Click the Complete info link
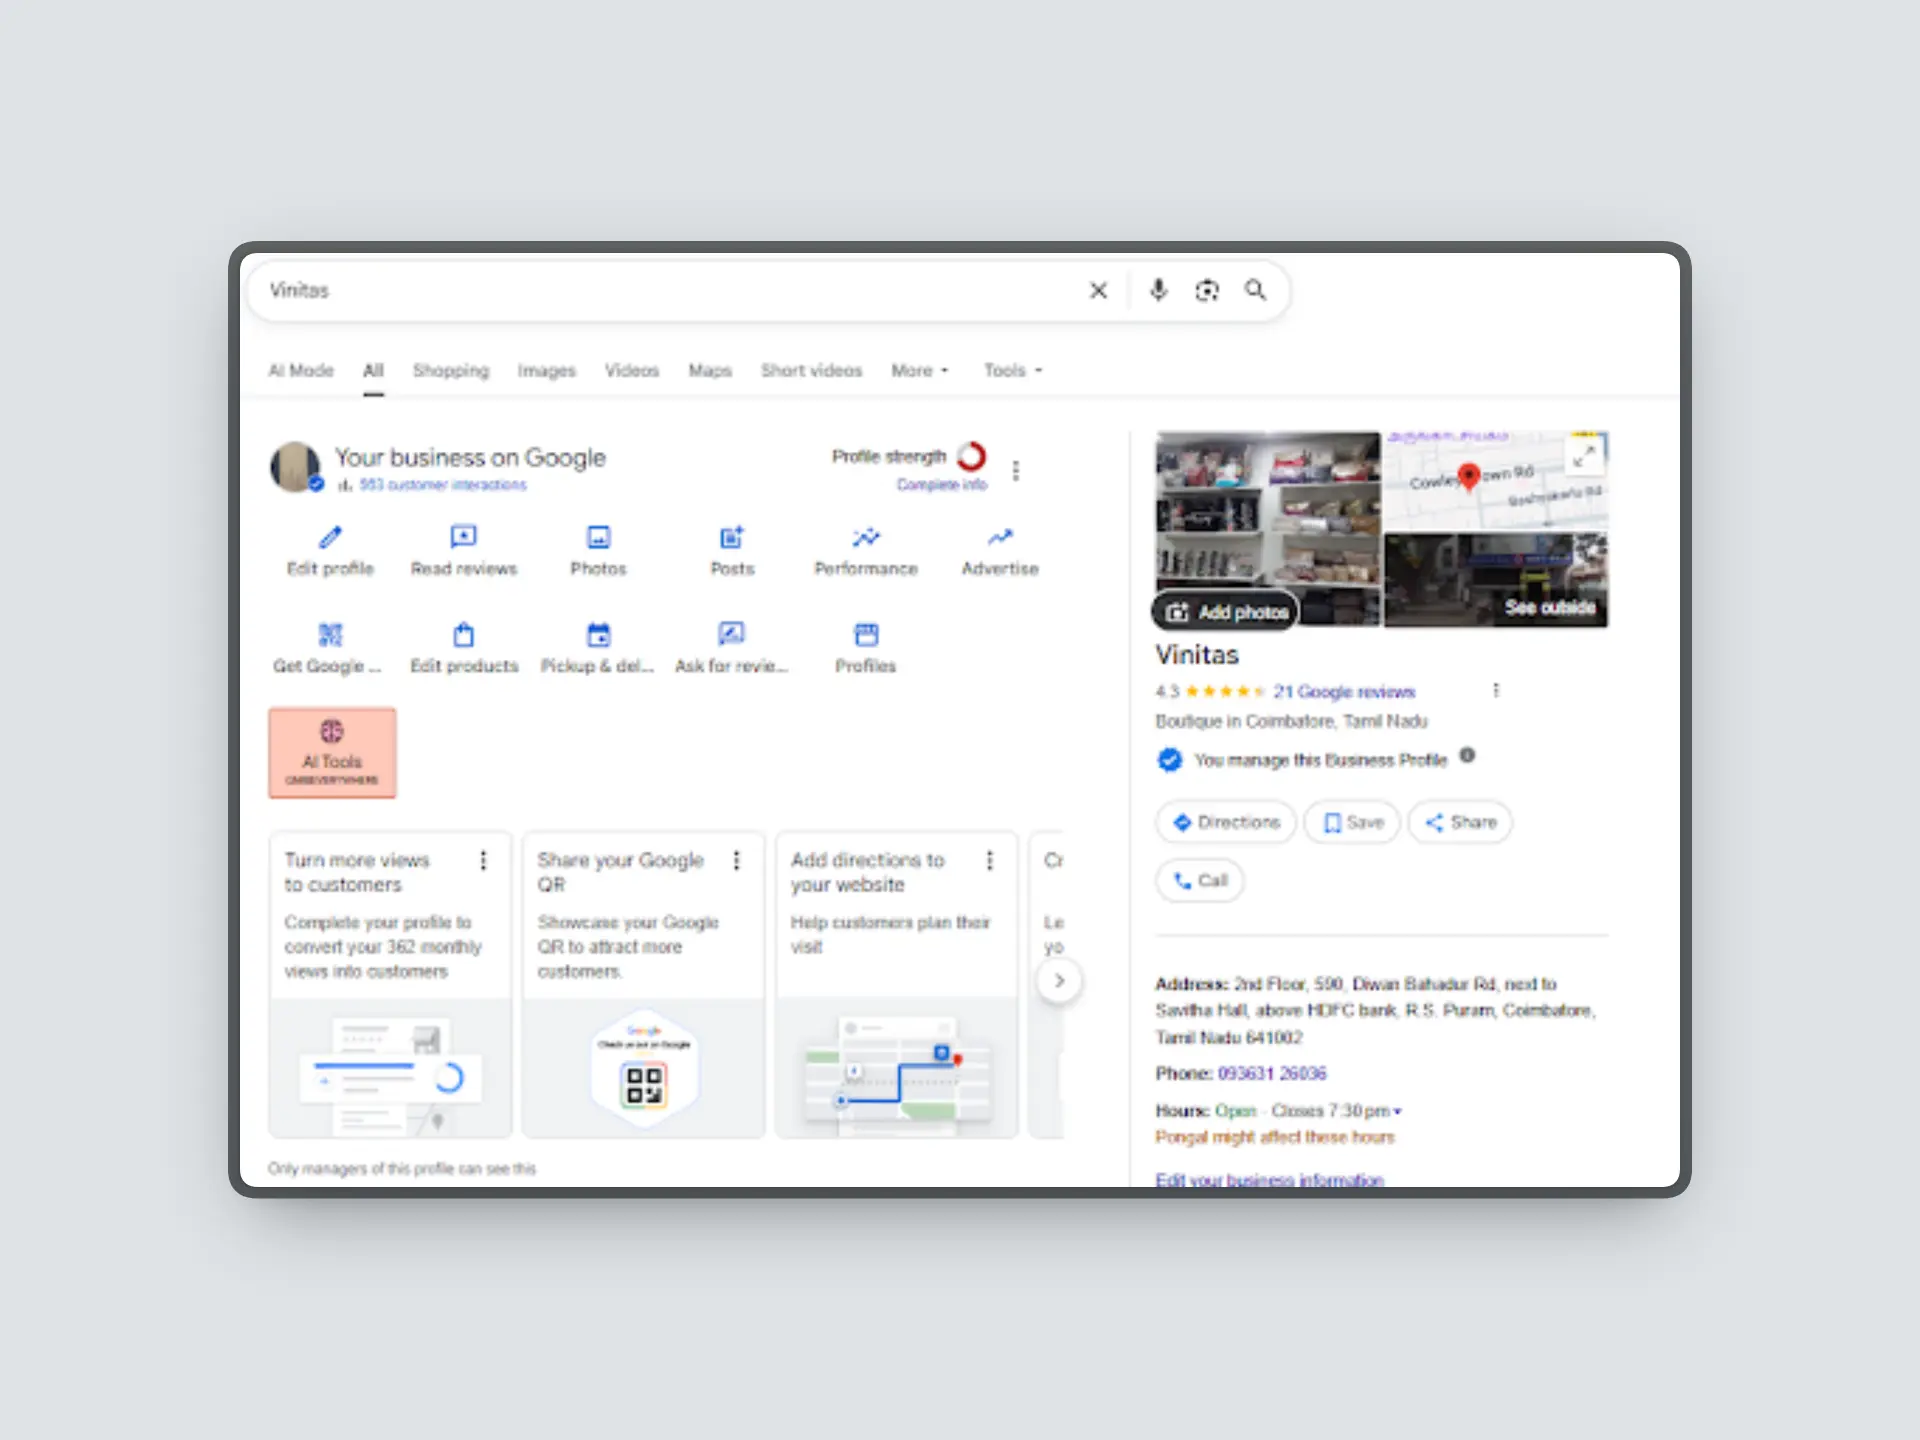 coord(941,485)
